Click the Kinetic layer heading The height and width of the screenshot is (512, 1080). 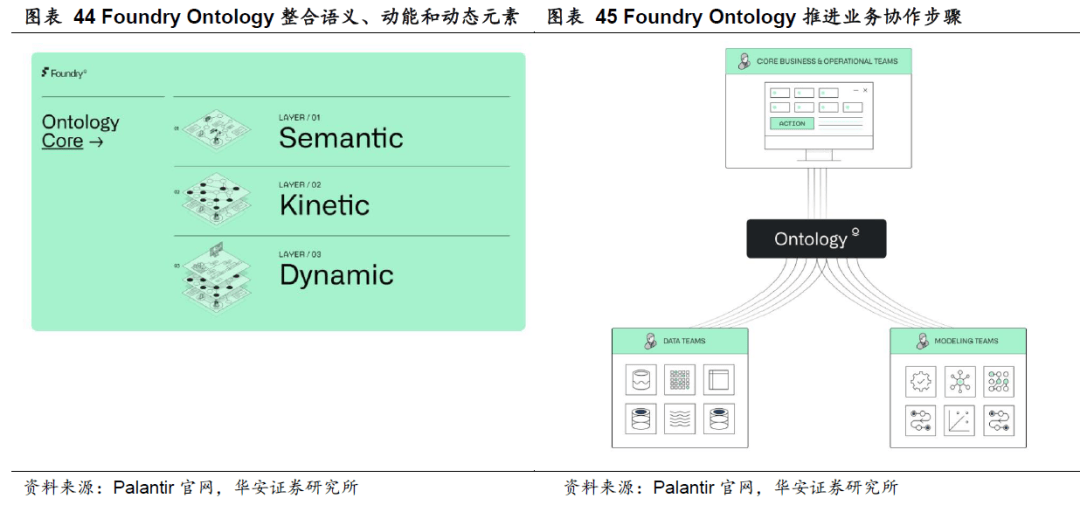point(324,205)
